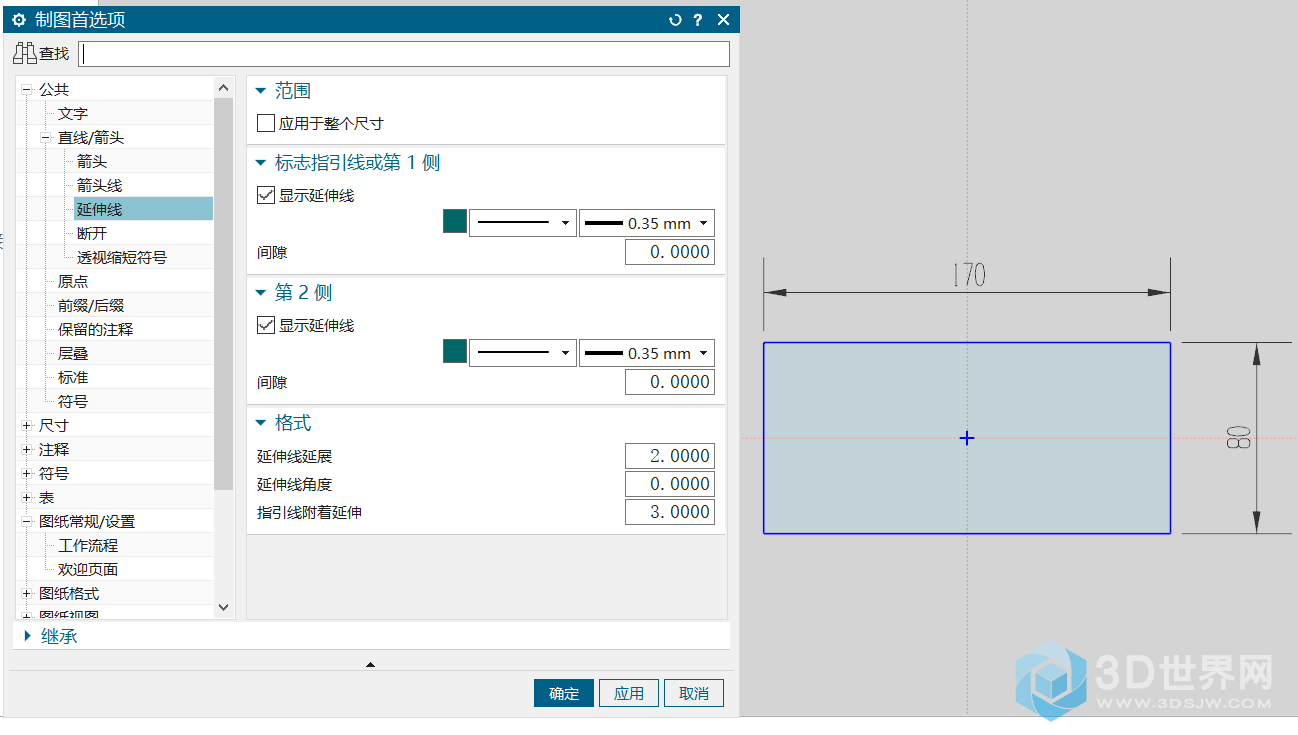Click the first side 间隙 value field
Image resolution: width=1298 pixels, height=735 pixels.
(670, 252)
